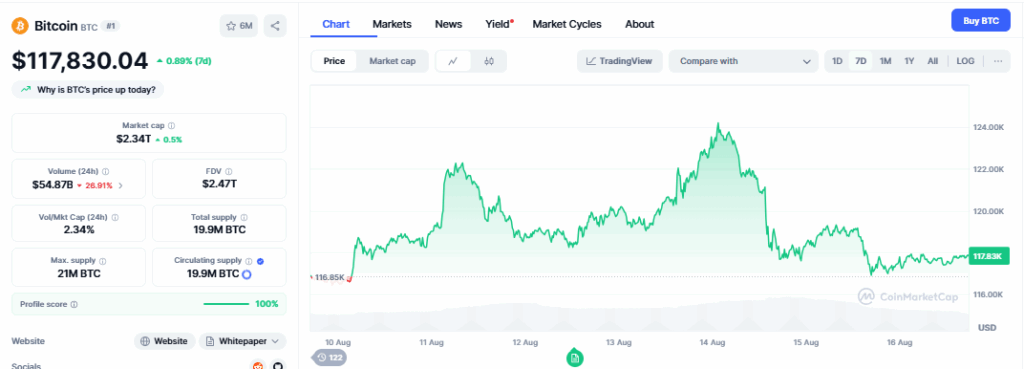Toggle the chart to Market cap view
The height and width of the screenshot is (369, 1024).
tap(392, 61)
